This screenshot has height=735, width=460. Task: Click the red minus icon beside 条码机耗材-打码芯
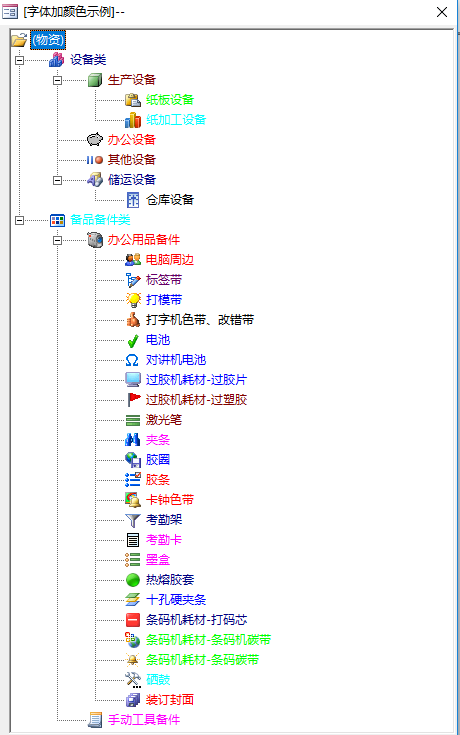(x=133, y=620)
